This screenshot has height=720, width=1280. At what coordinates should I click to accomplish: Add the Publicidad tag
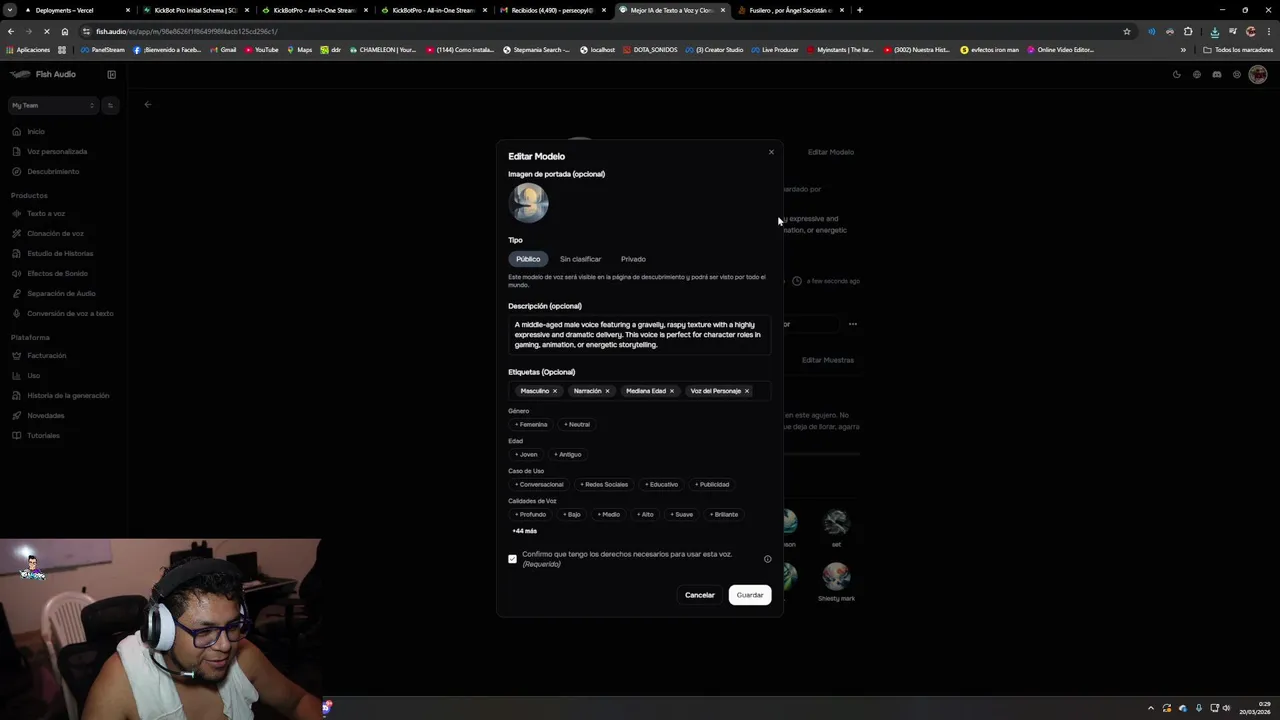(x=712, y=484)
